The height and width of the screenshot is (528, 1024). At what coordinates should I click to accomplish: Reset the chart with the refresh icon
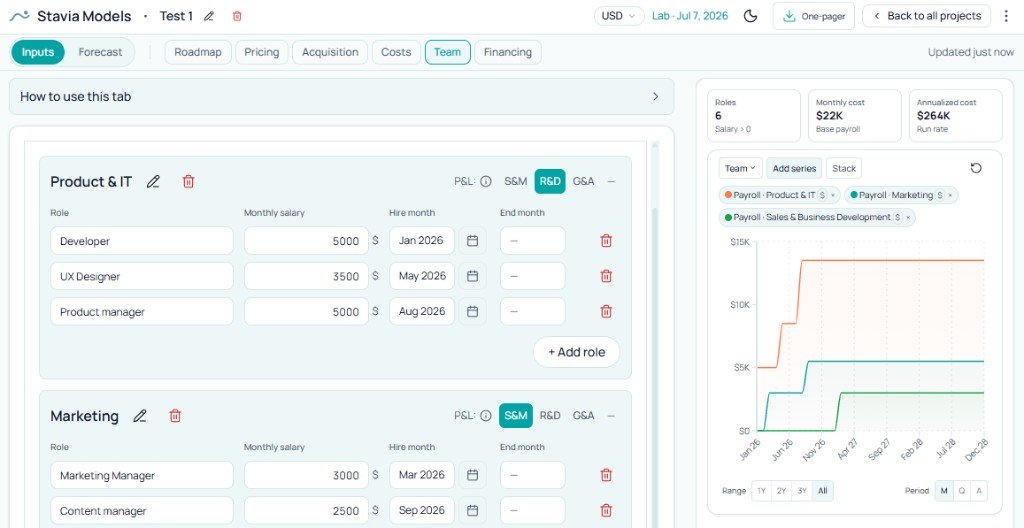tap(976, 168)
